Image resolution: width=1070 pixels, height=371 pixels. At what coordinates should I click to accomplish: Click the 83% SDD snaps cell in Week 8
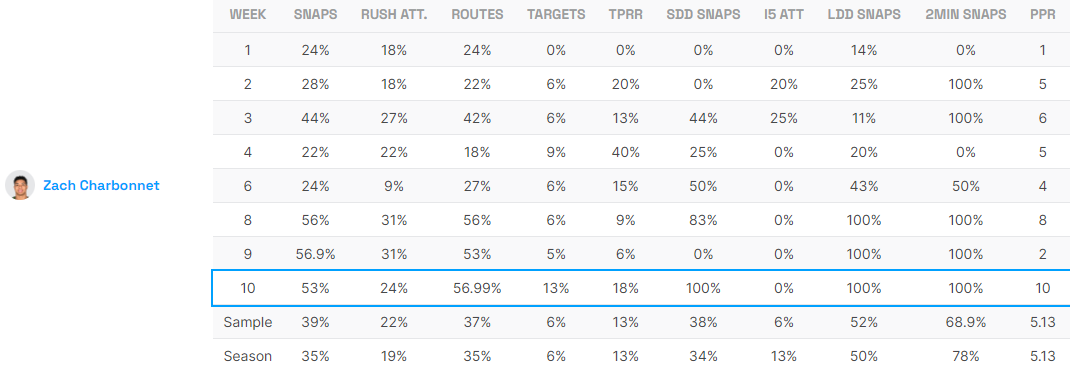[x=704, y=220]
